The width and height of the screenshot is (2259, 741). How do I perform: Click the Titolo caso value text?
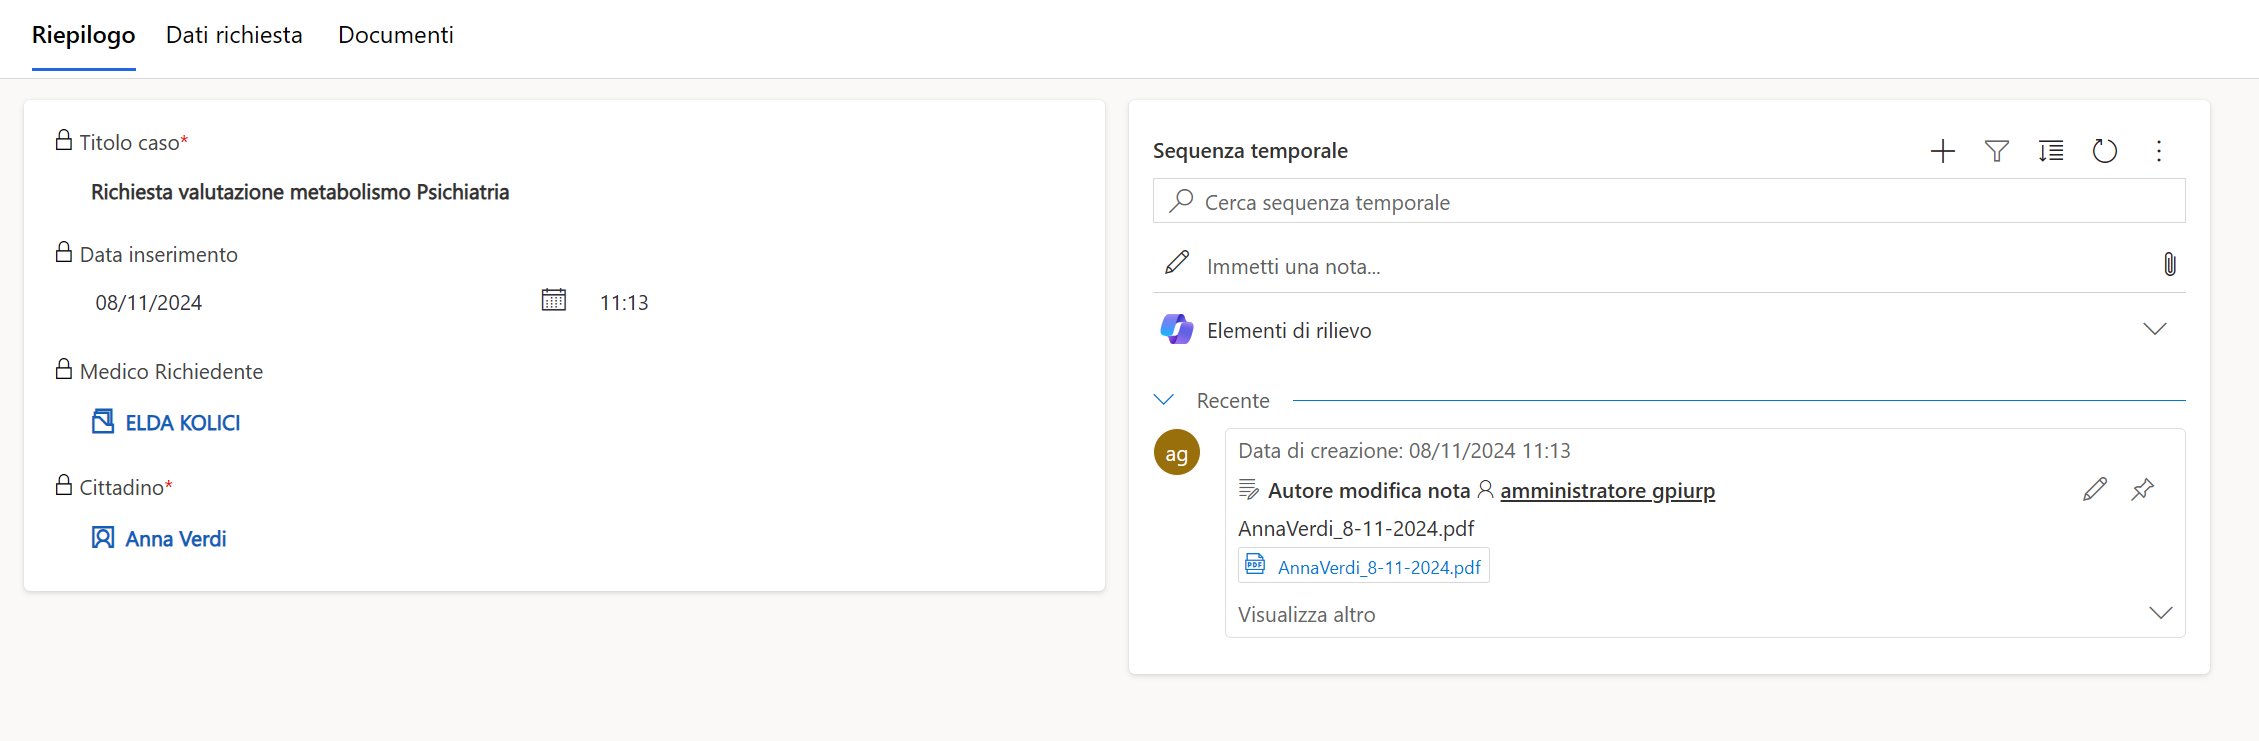click(x=300, y=192)
